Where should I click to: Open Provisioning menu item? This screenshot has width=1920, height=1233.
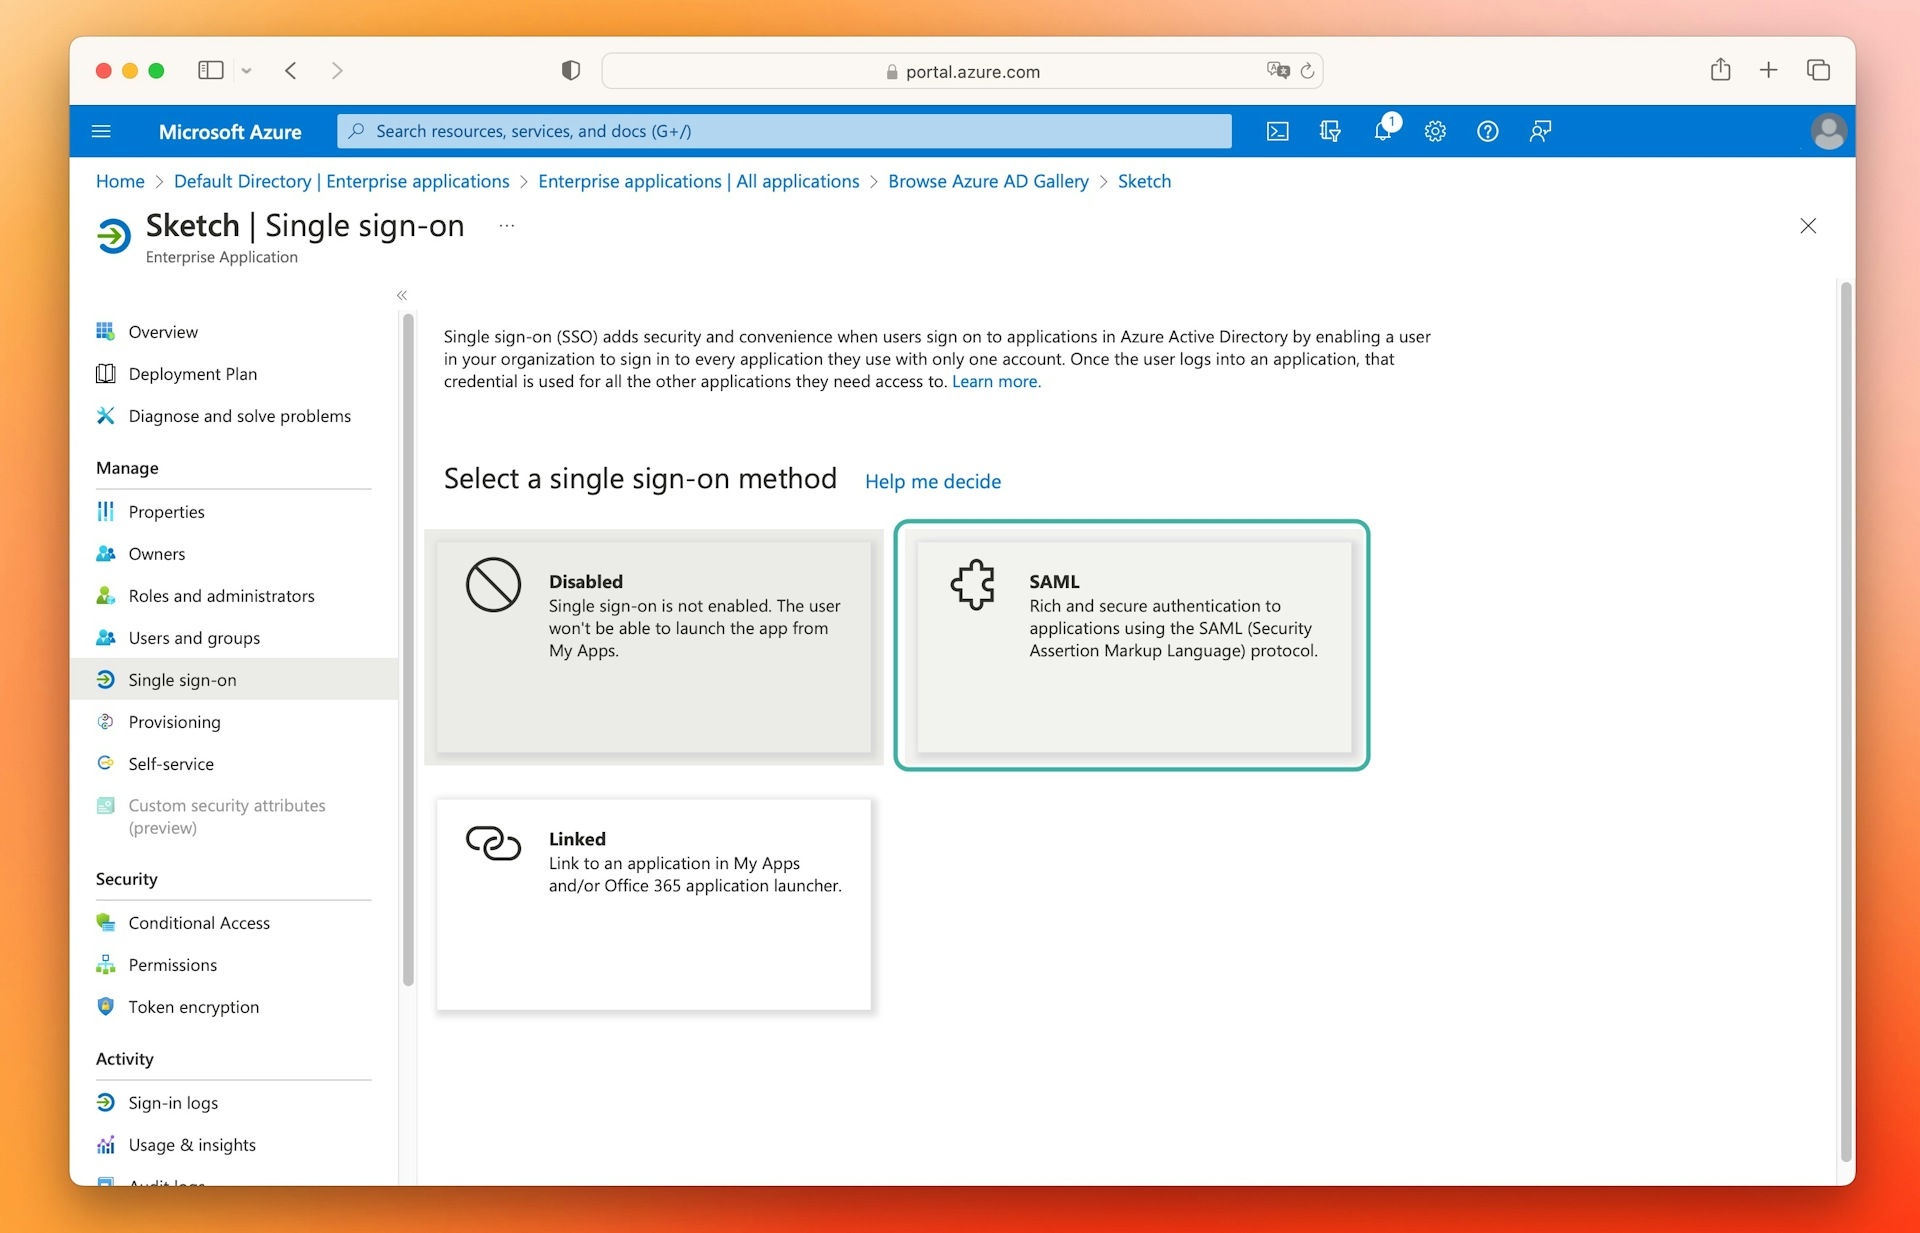coord(234,722)
